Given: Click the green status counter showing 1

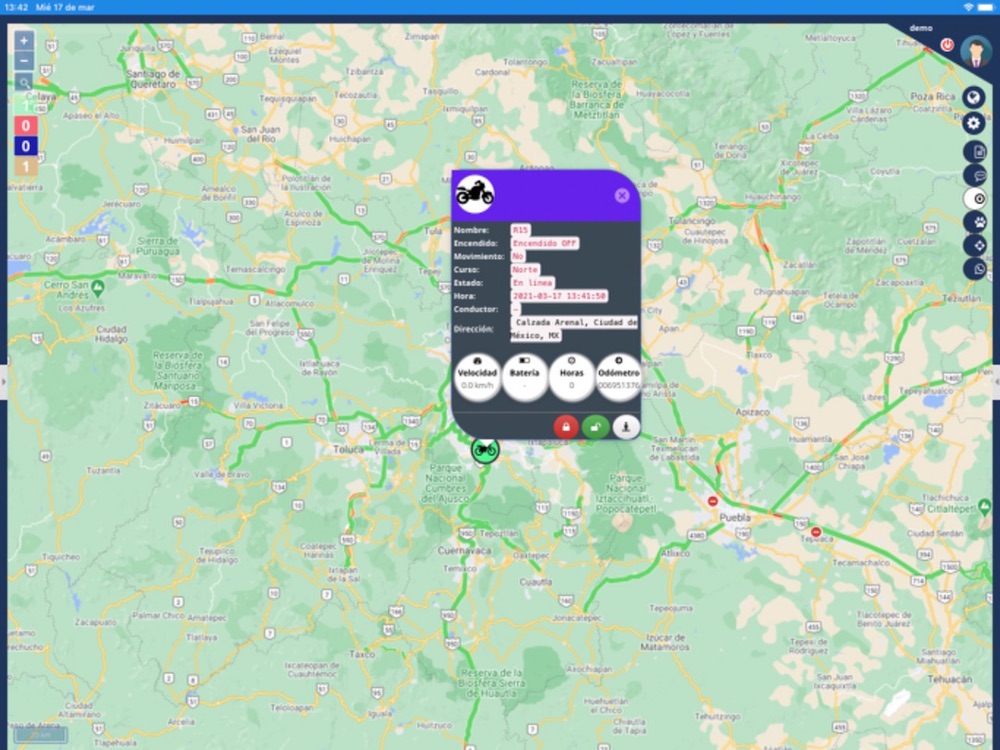Looking at the screenshot, I should 26,105.
